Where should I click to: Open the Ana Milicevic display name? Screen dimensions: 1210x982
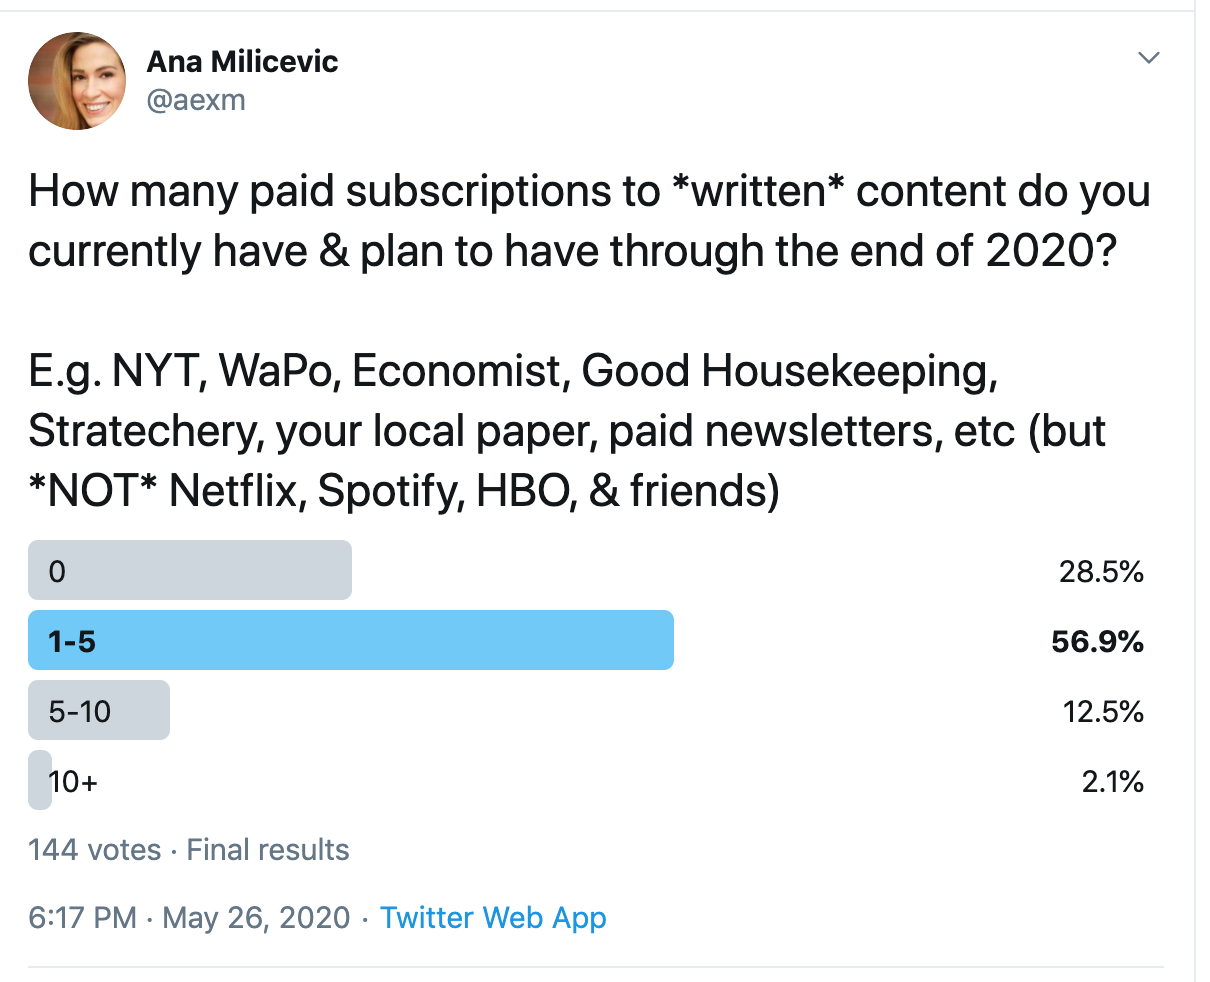pos(242,62)
